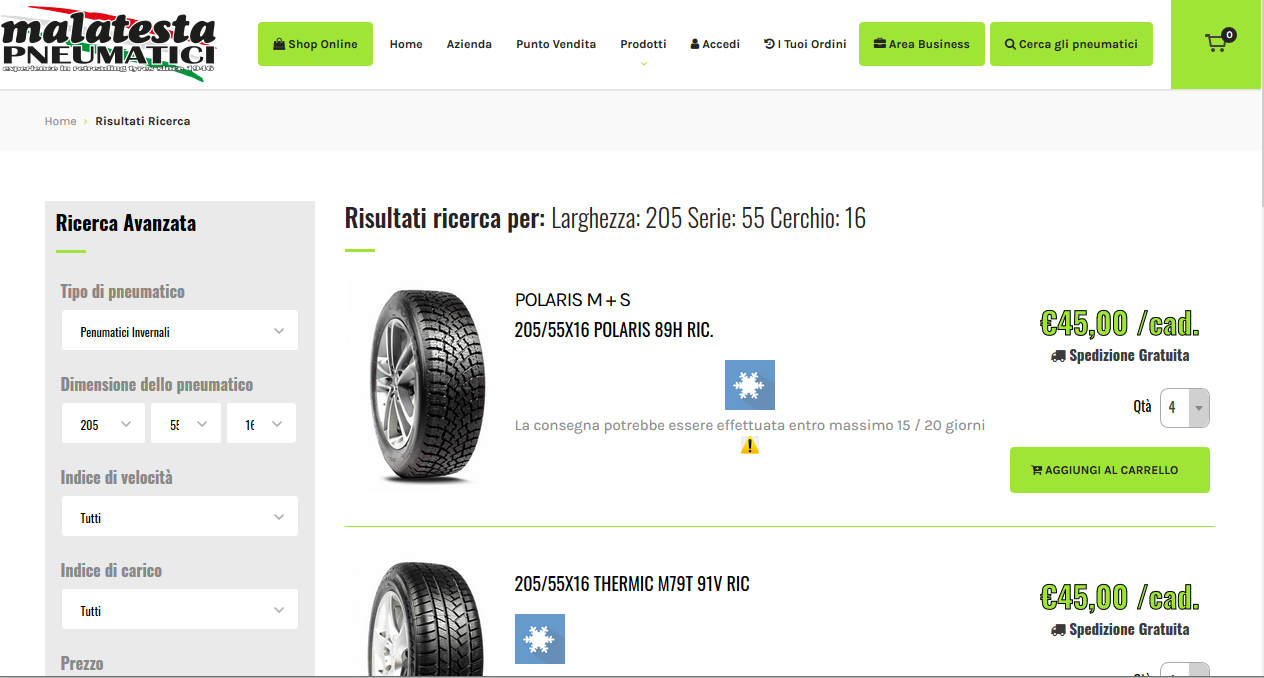Open the quantity dropdown showing 4

point(1185,408)
